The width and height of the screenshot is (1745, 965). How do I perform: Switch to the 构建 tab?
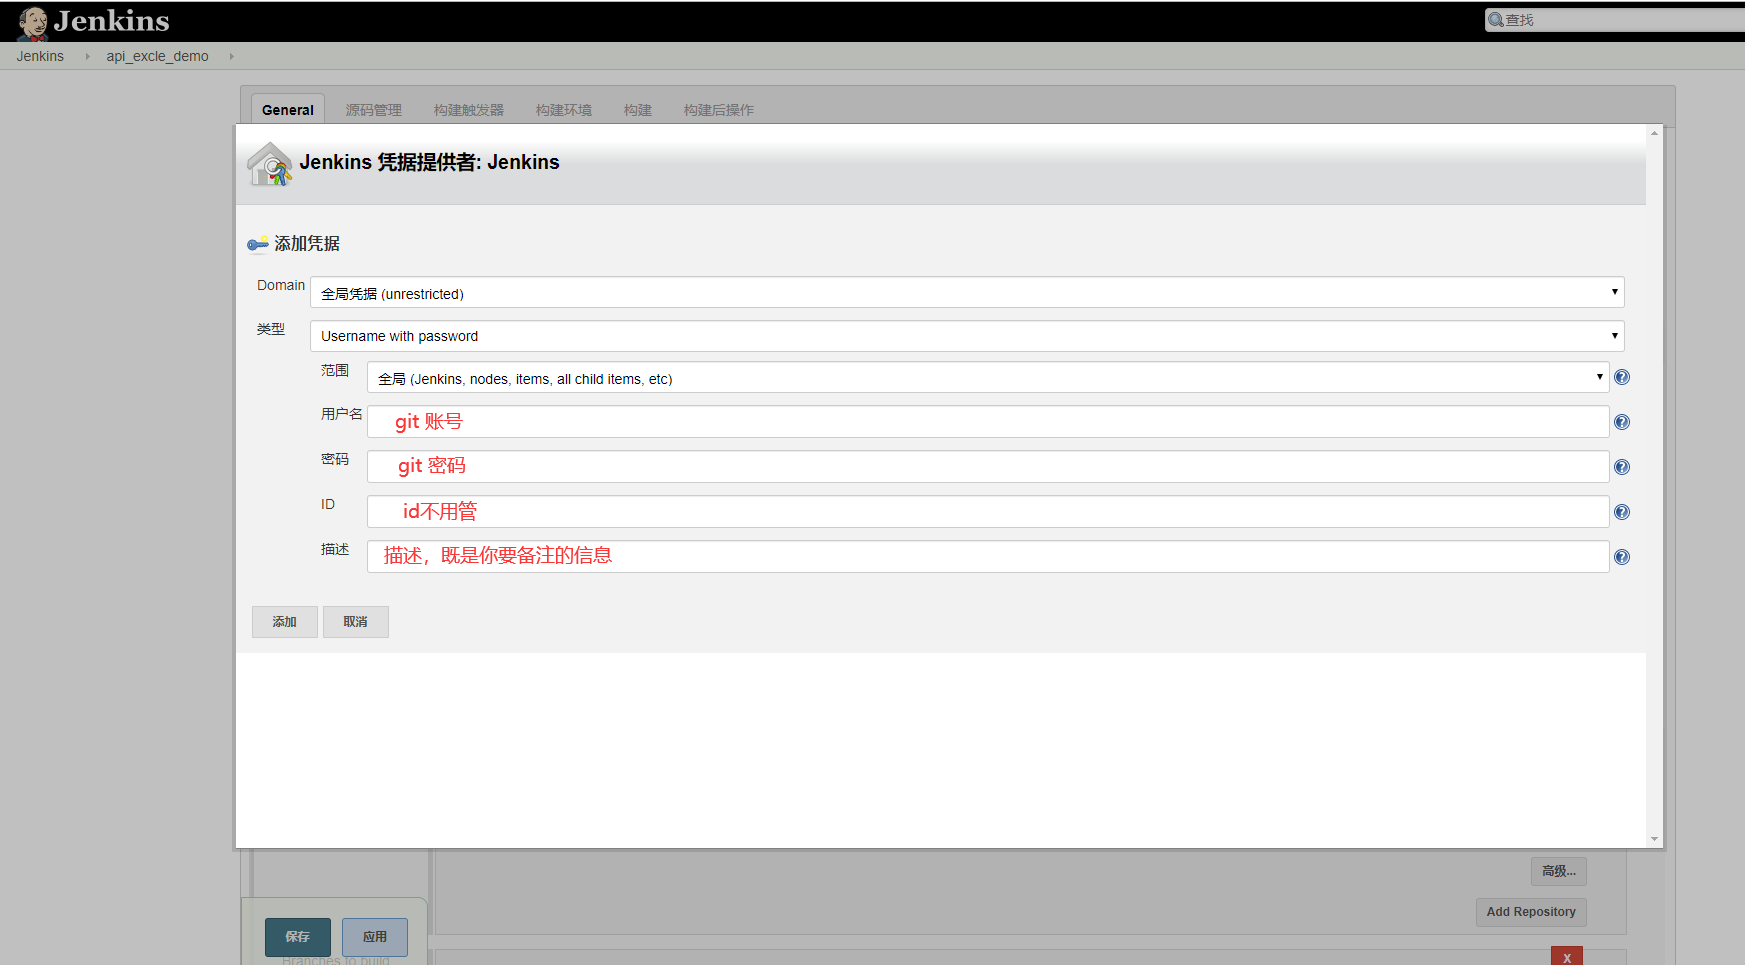(x=638, y=110)
